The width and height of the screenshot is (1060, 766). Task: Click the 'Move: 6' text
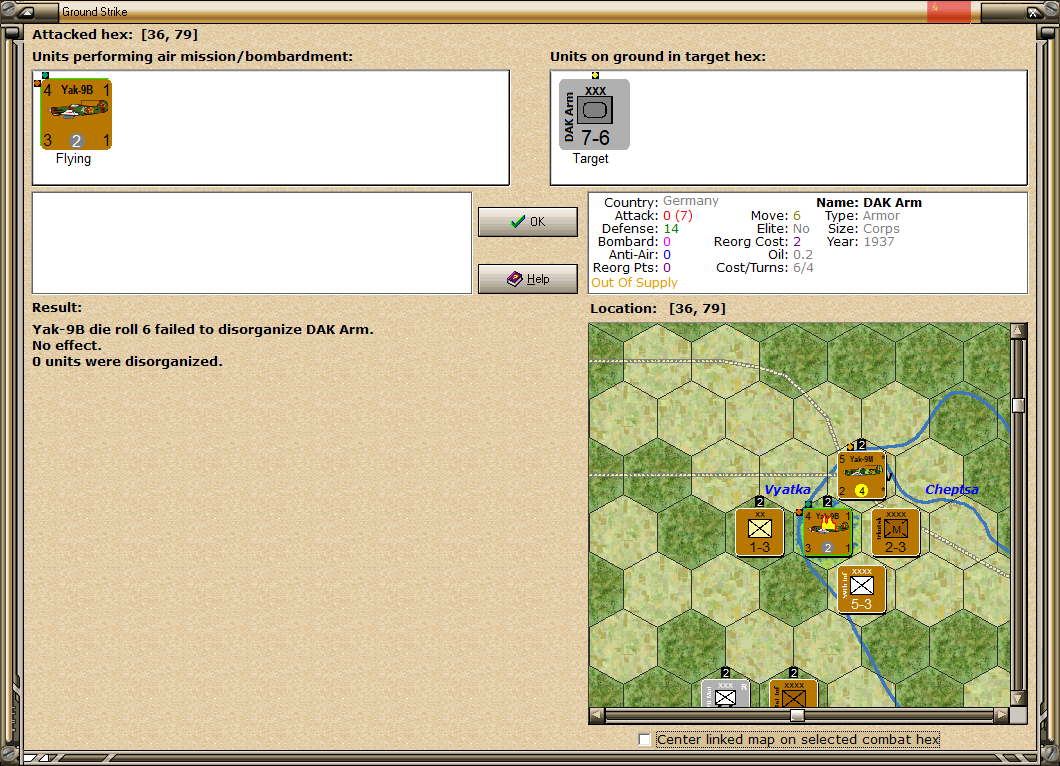775,216
